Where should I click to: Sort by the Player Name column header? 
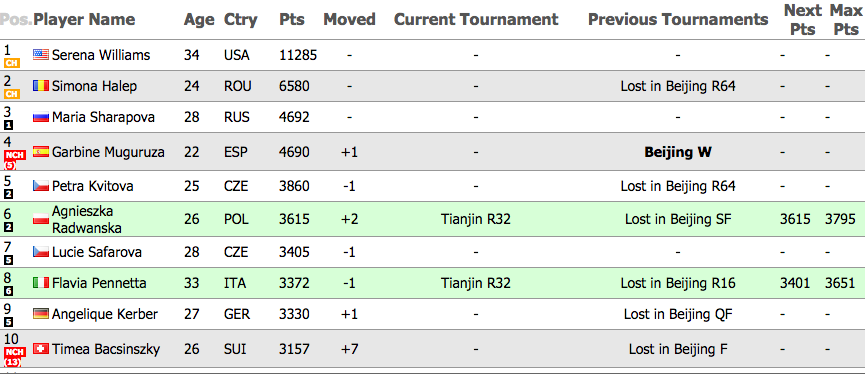coord(84,19)
